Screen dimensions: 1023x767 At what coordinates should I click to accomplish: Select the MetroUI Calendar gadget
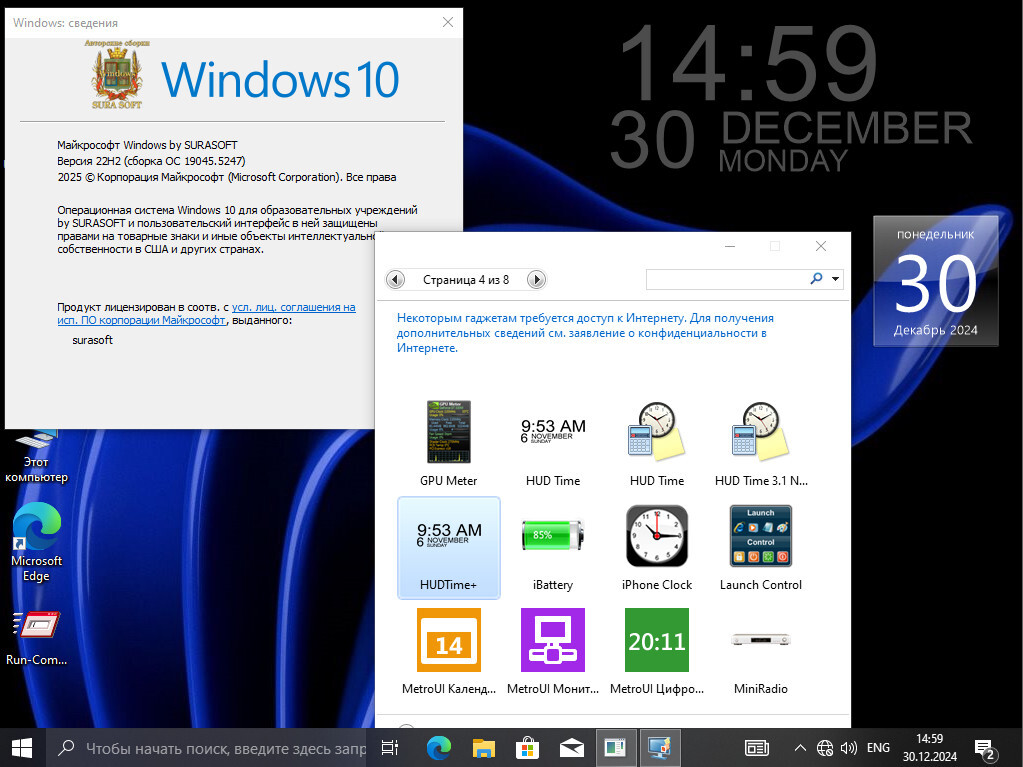click(448, 652)
